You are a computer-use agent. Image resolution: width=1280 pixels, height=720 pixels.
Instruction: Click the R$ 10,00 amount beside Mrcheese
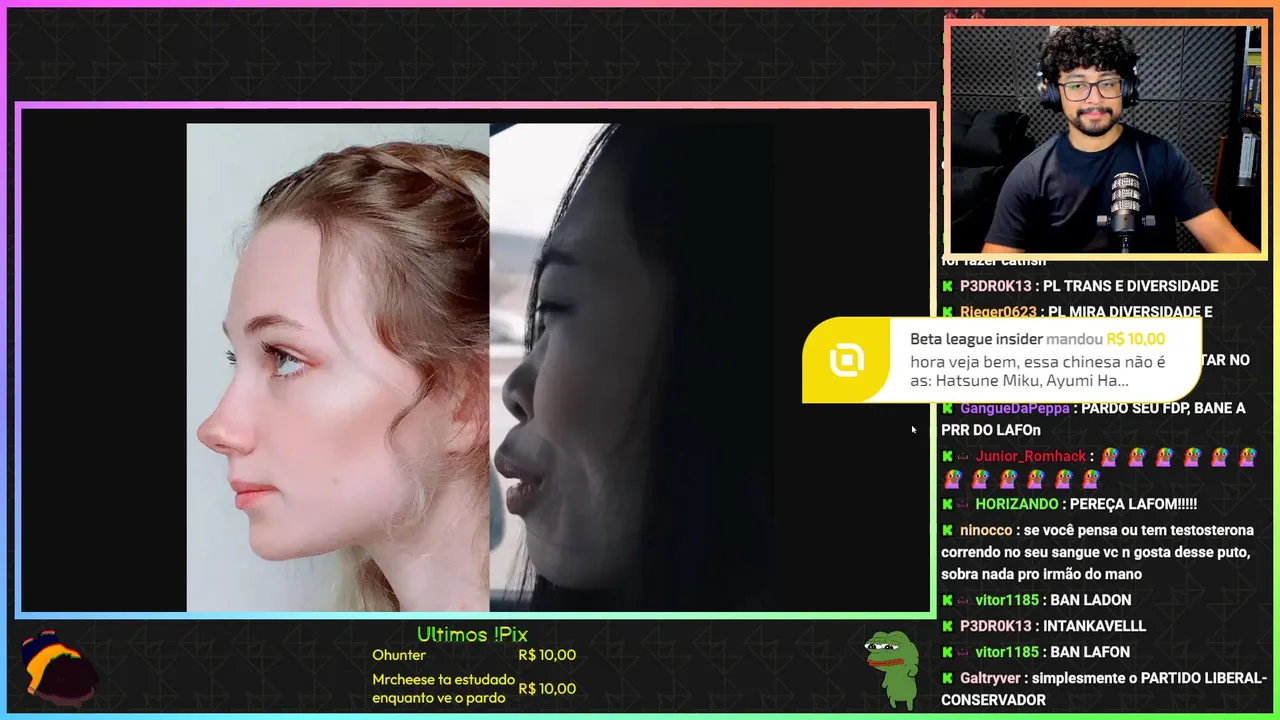[547, 688]
